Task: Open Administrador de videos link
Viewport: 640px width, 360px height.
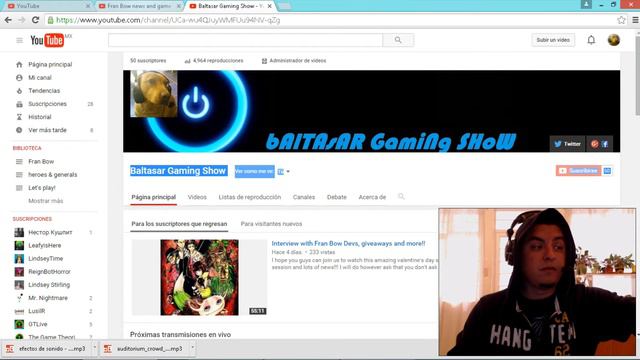Action: pos(294,61)
